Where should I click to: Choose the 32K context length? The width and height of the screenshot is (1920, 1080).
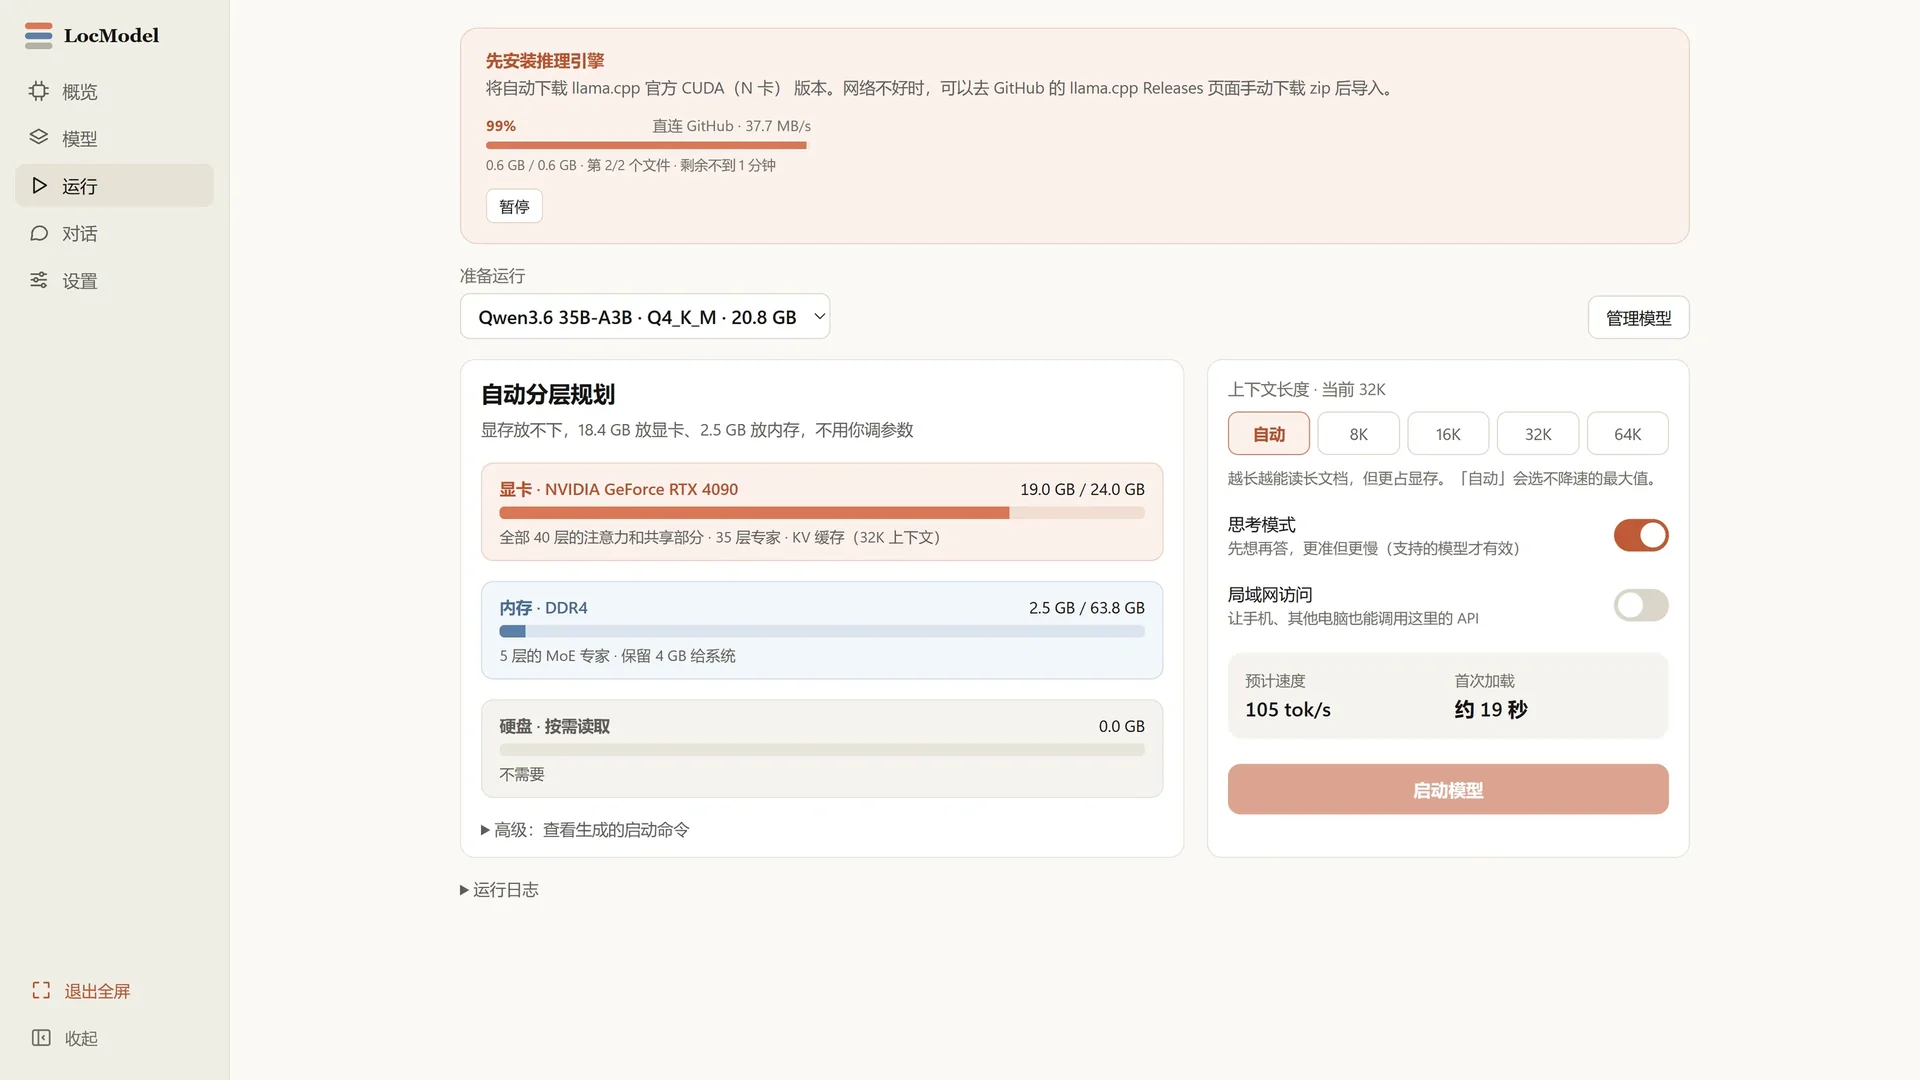[1538, 434]
